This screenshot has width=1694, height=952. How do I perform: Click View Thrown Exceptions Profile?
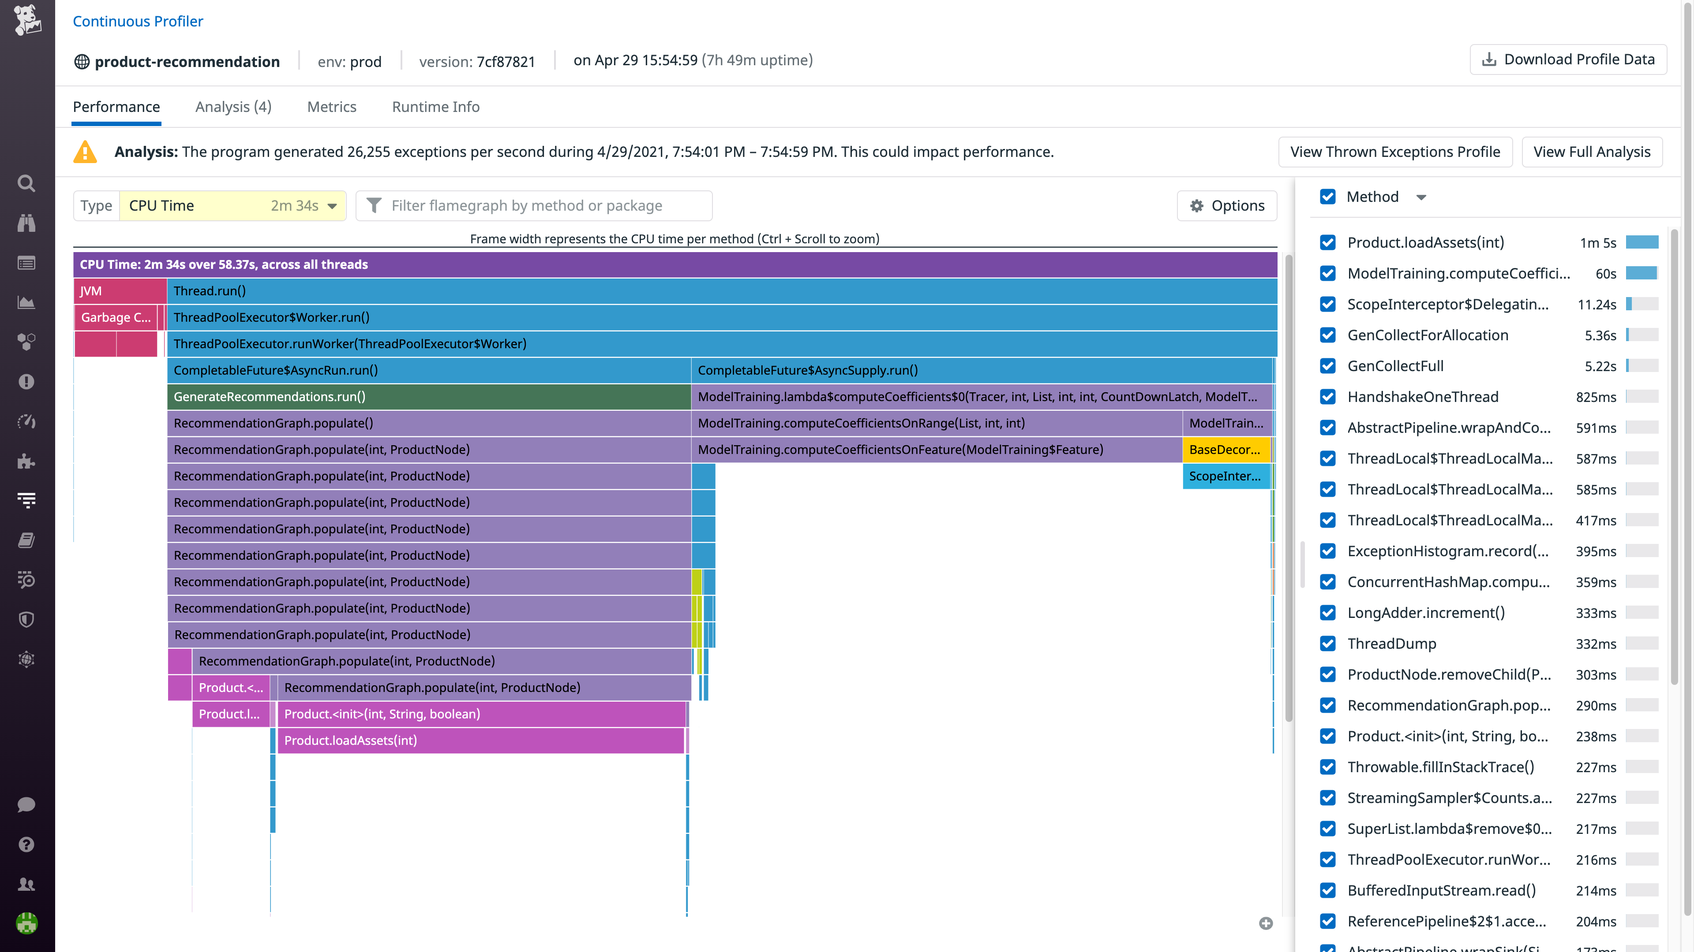click(1395, 152)
